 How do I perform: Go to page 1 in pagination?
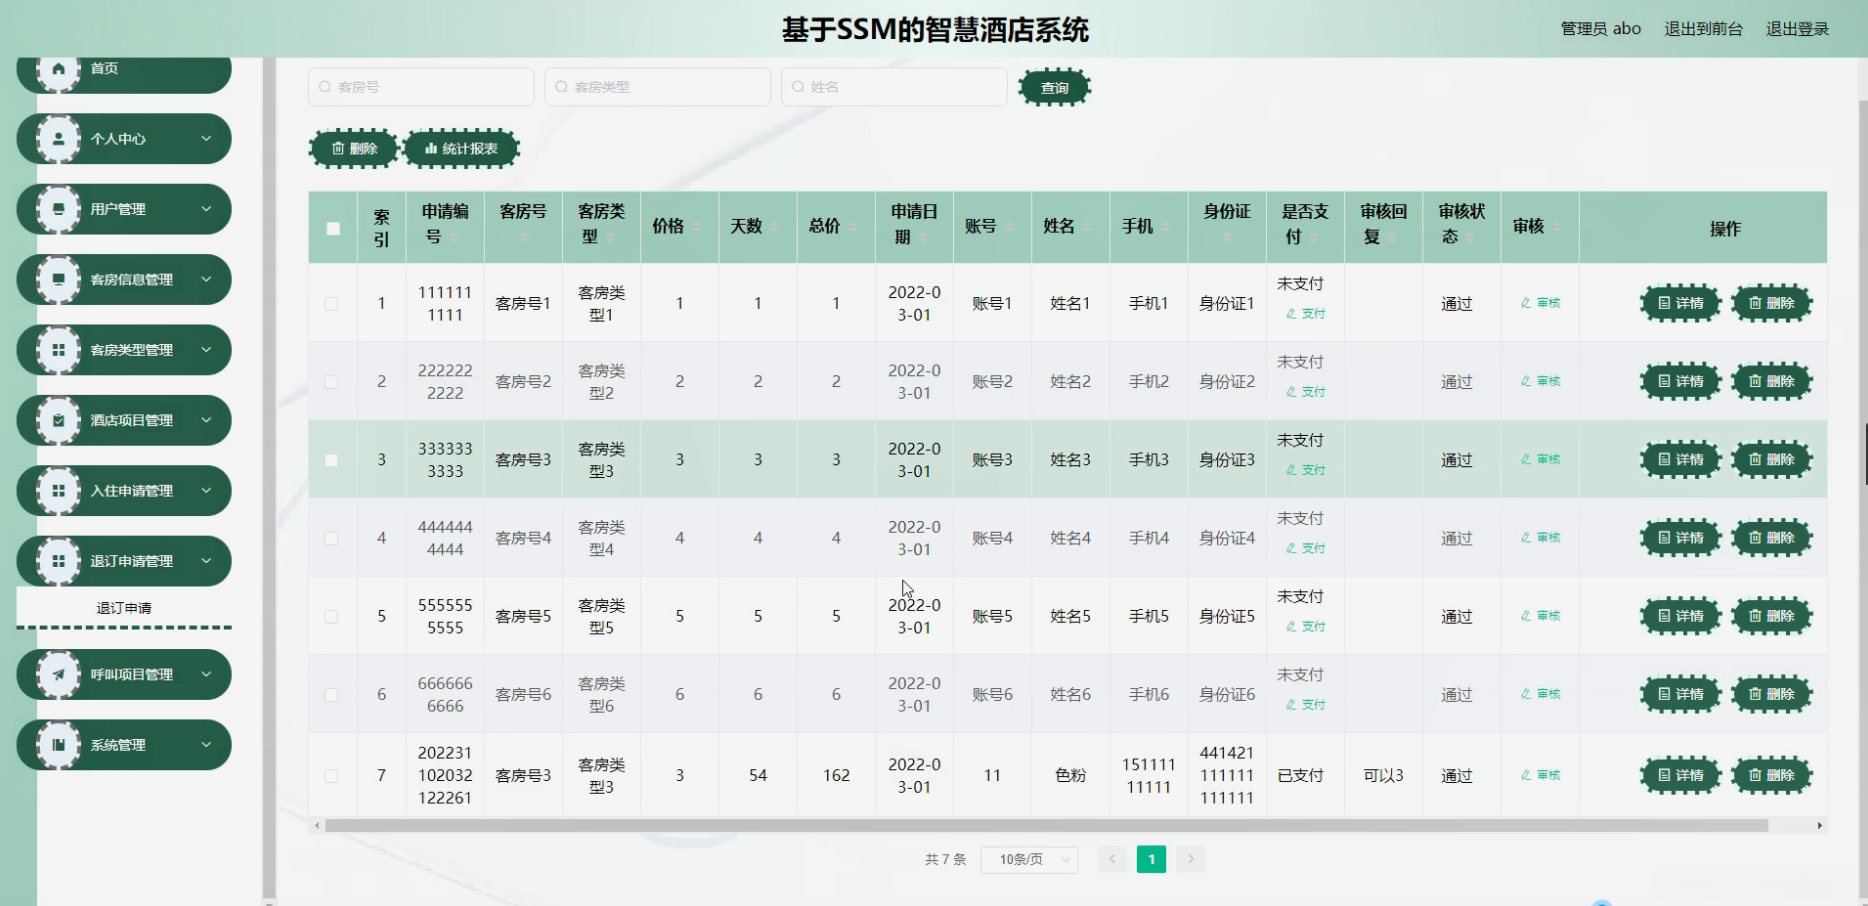[x=1151, y=859]
